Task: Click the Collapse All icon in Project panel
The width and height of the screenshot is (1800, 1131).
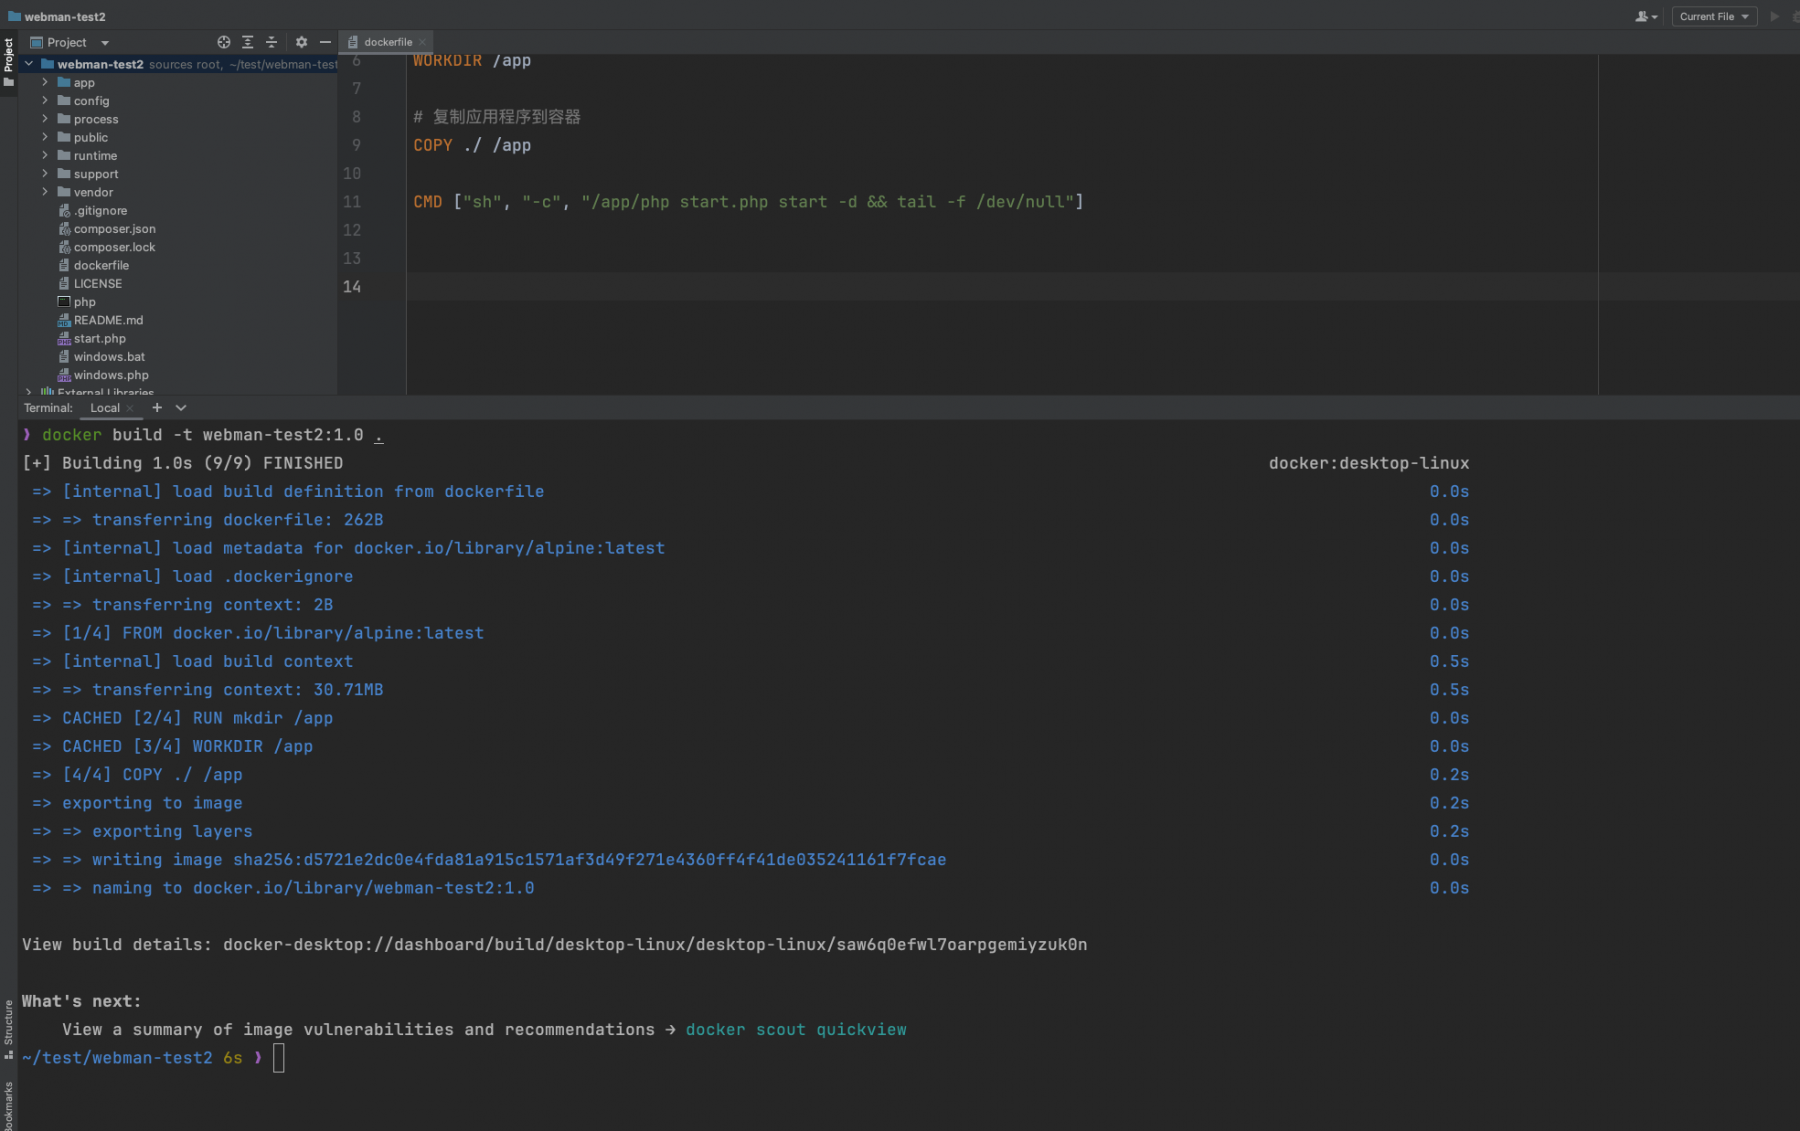Action: (271, 42)
